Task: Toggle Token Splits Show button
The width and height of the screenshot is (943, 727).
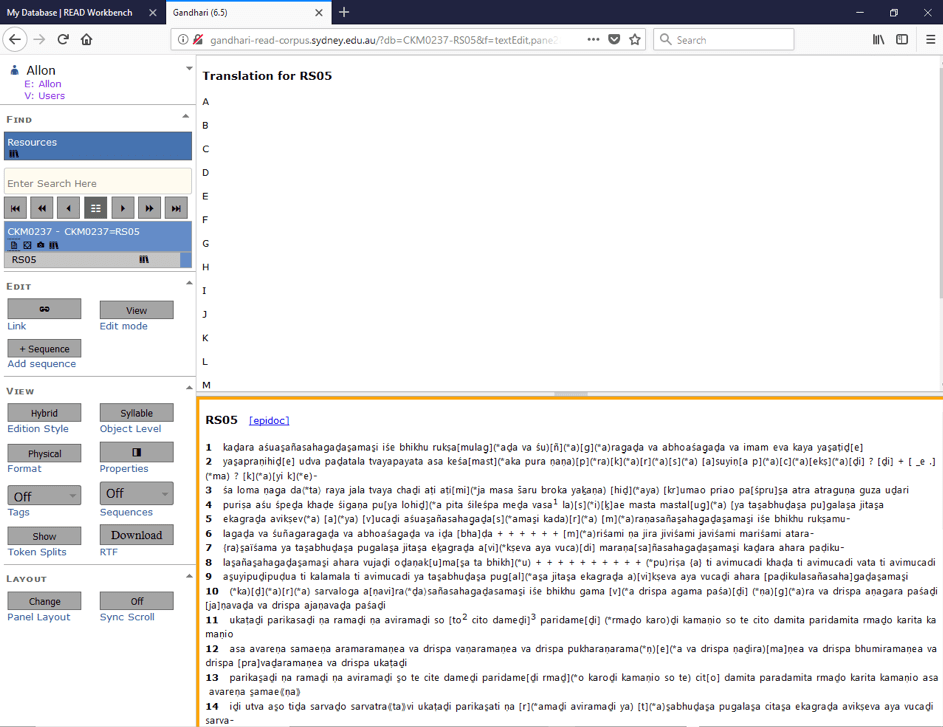Action: coord(44,536)
